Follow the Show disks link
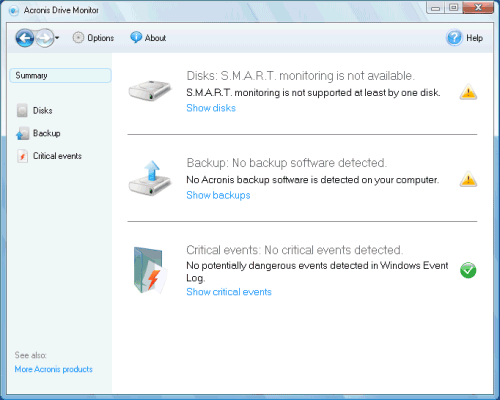Image resolution: width=500 pixels, height=400 pixels. 211,108
